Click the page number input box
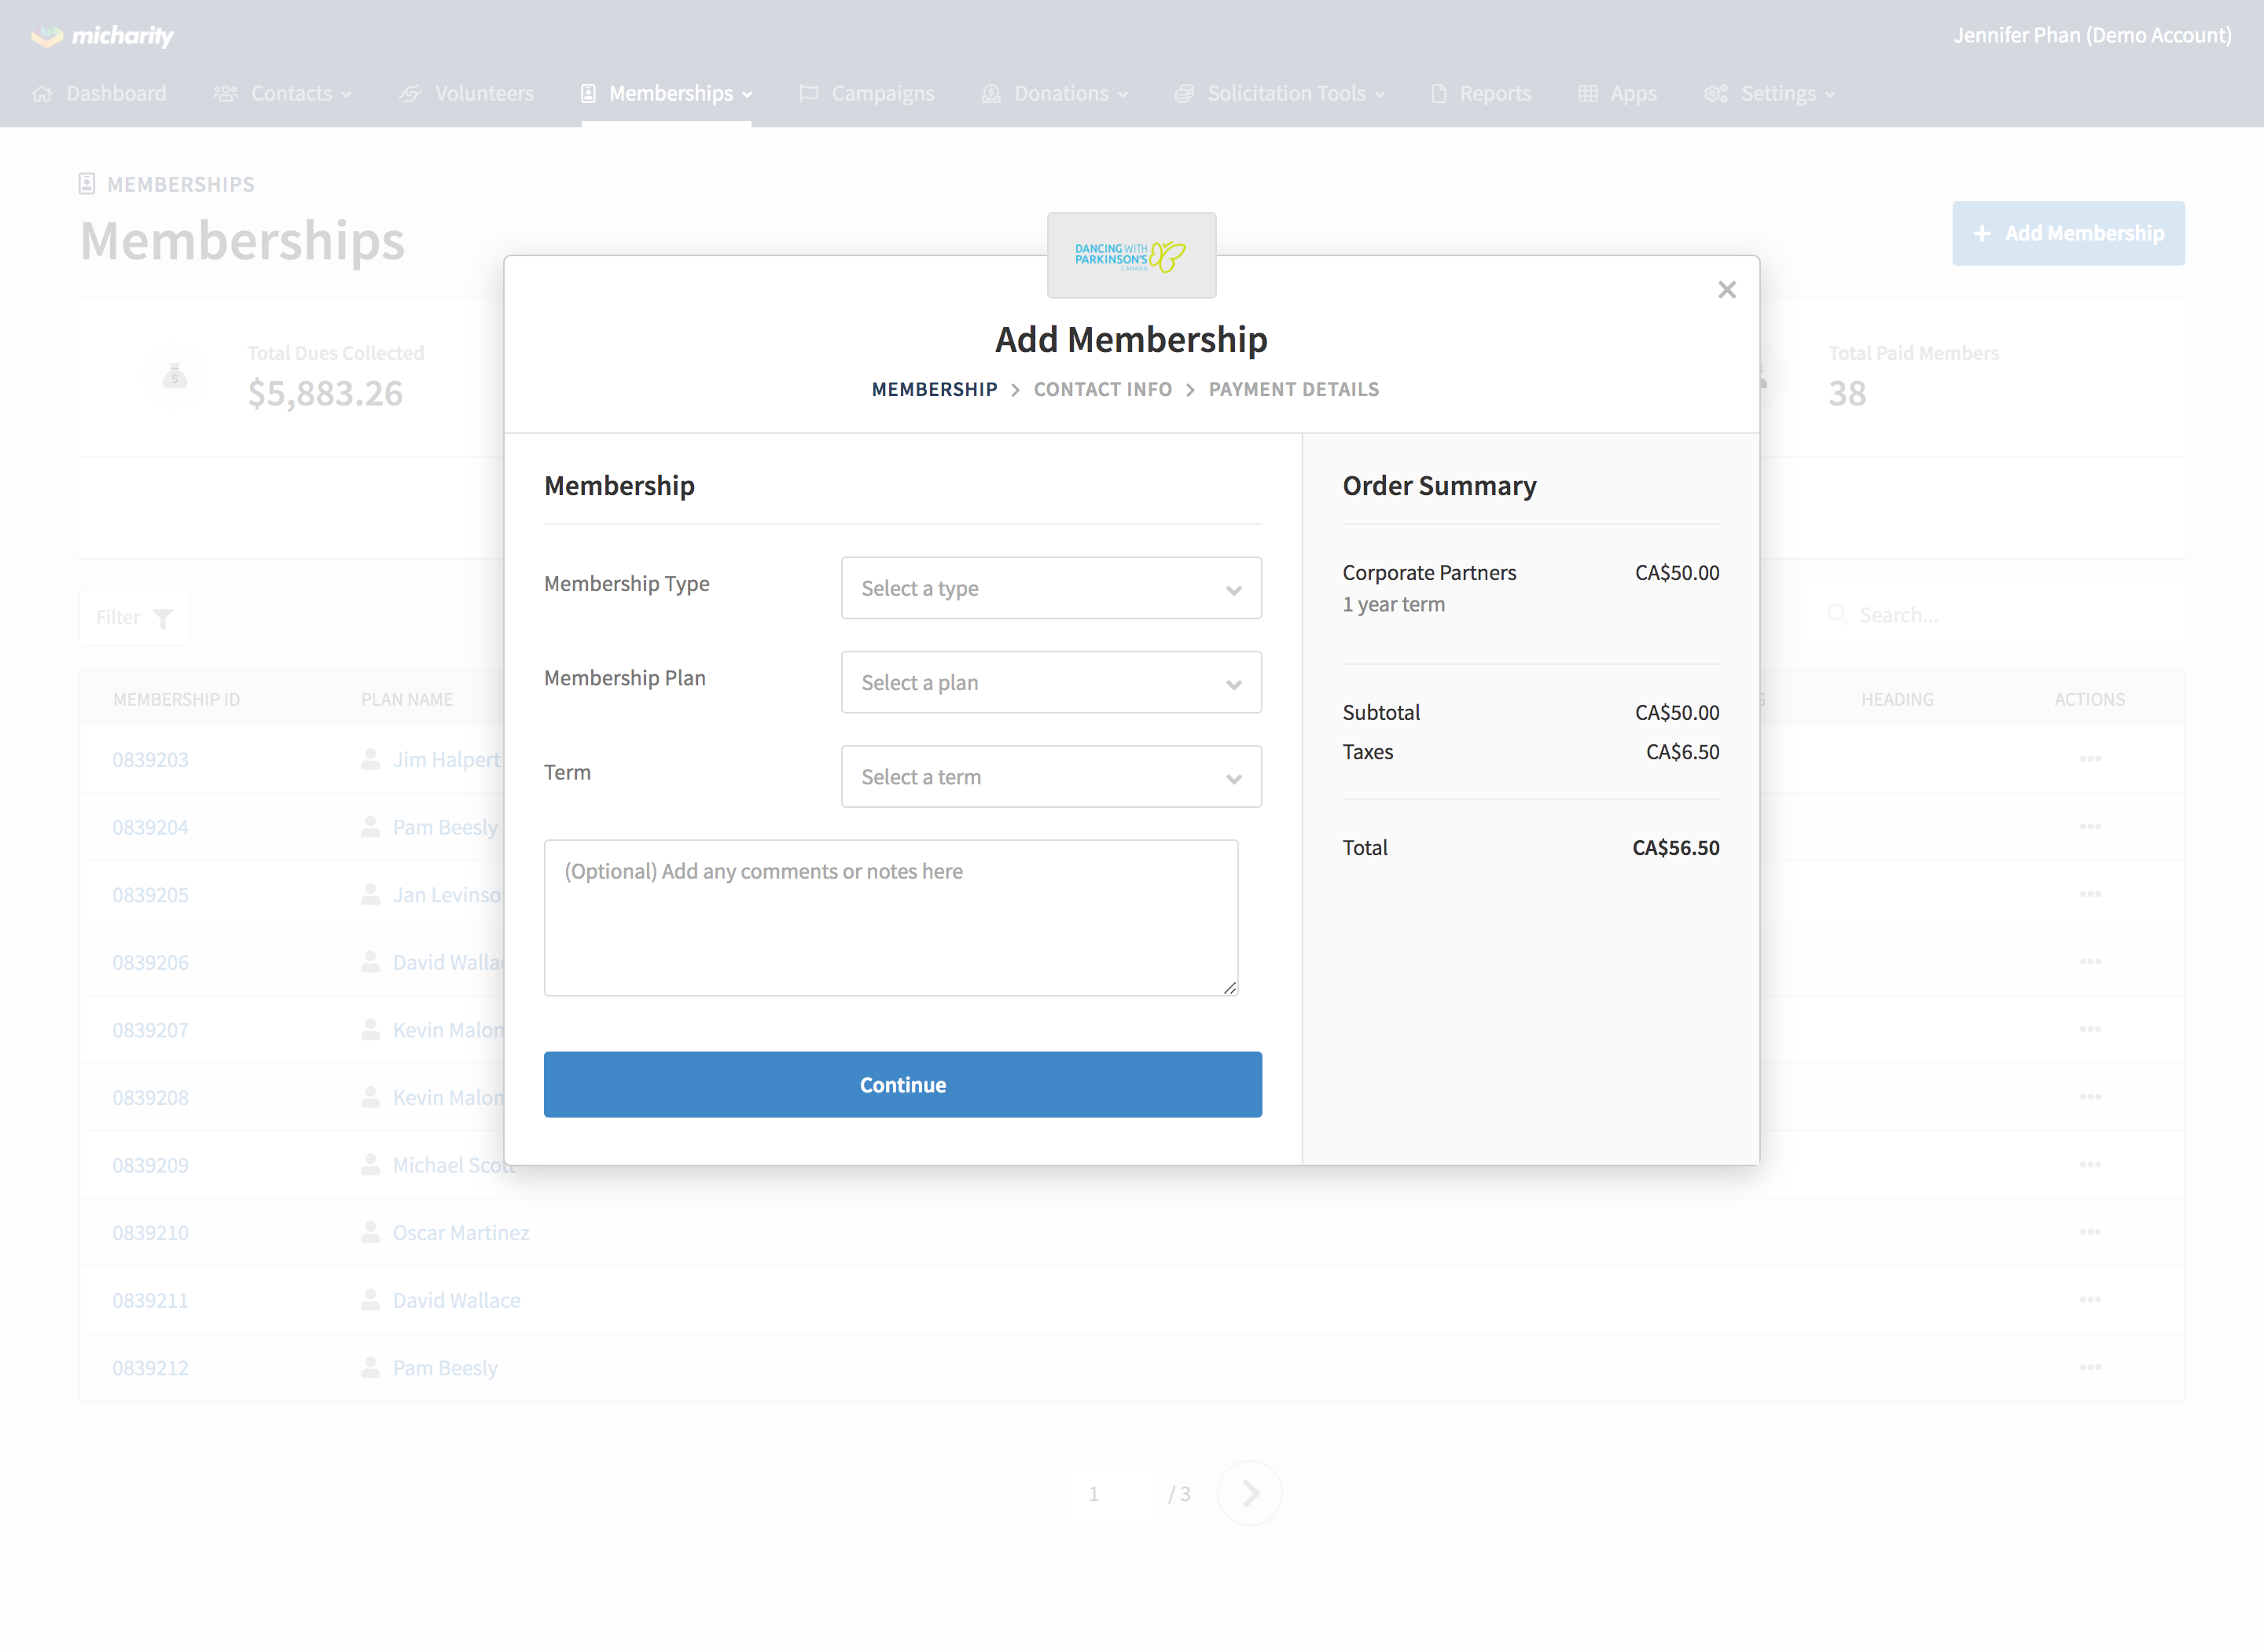 [x=1112, y=1493]
